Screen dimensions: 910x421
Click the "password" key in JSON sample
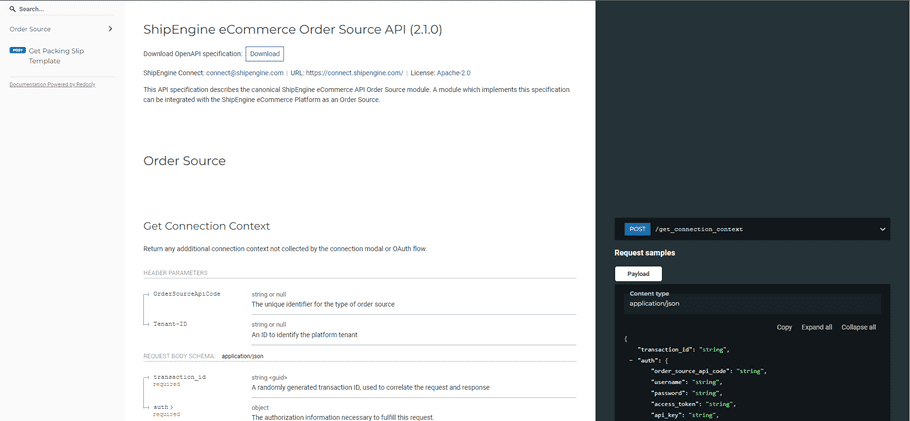point(670,393)
